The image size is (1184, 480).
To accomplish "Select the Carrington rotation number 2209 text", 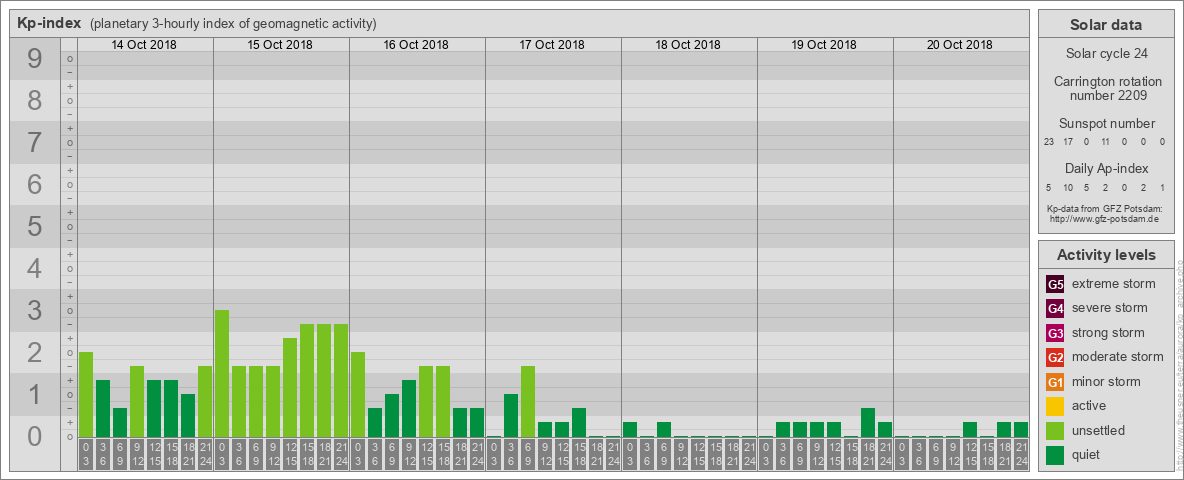I will (x=1107, y=88).
